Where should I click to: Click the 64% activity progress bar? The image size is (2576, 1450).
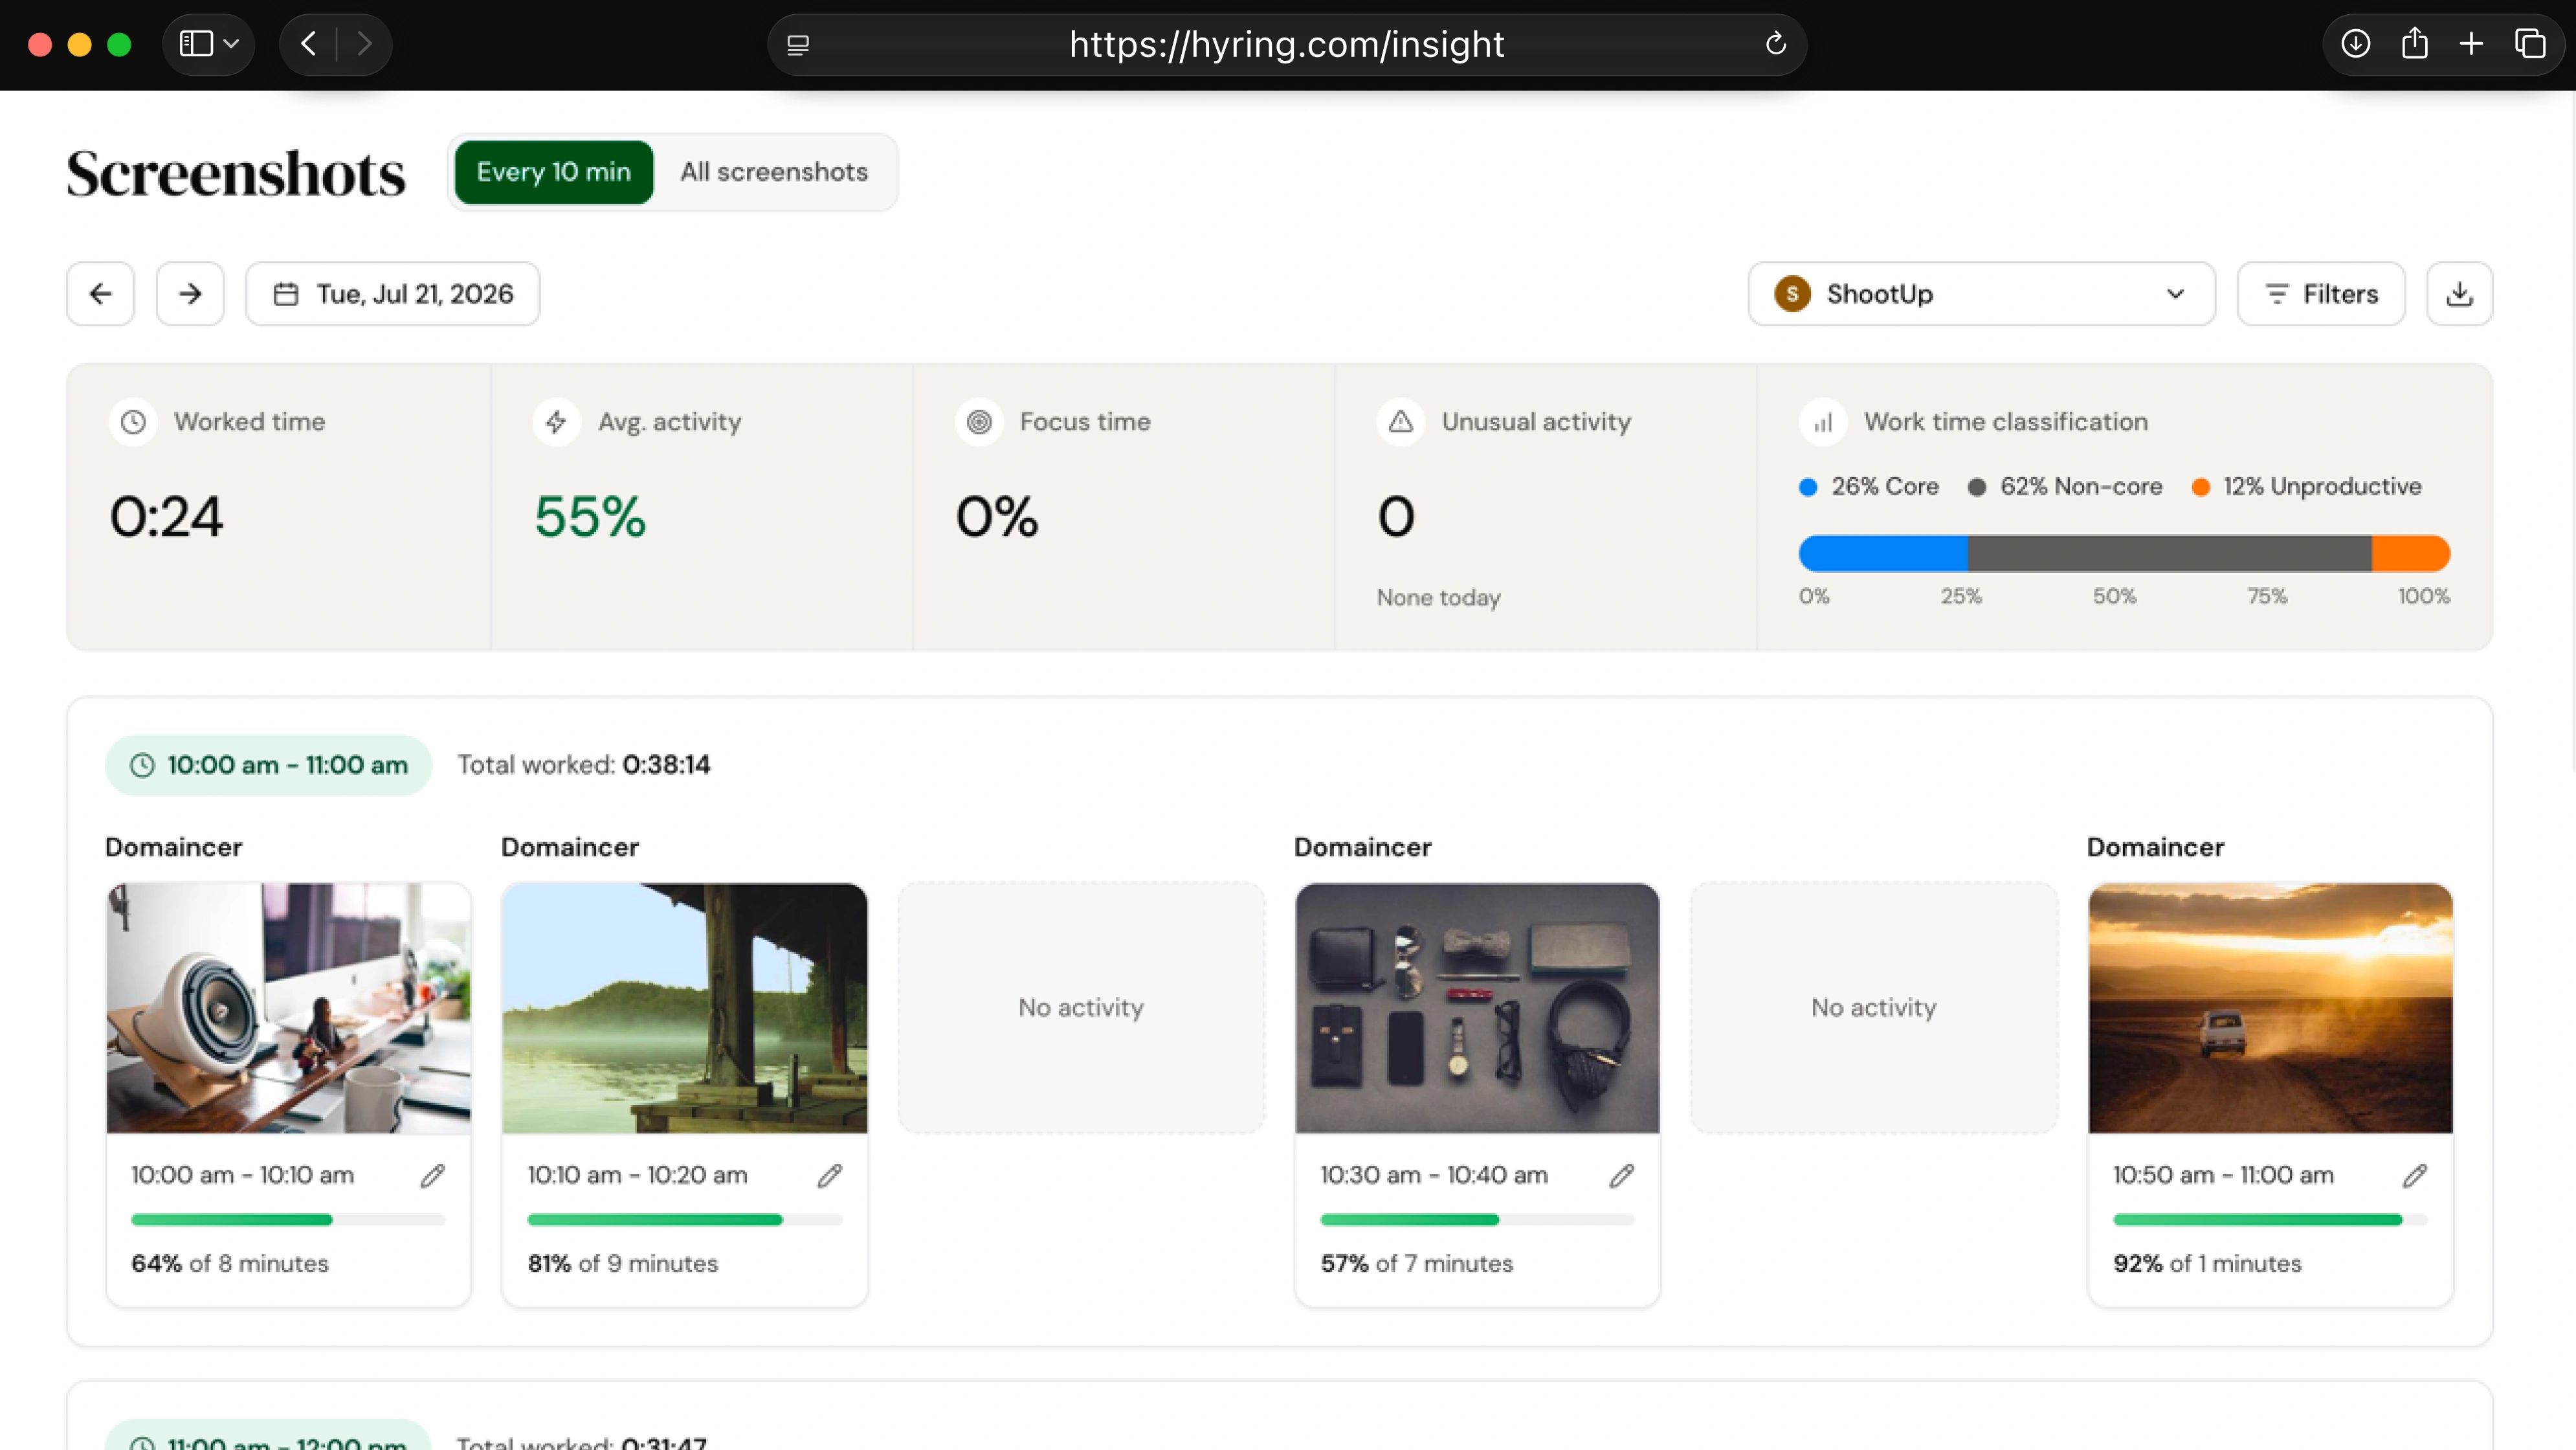tap(288, 1220)
